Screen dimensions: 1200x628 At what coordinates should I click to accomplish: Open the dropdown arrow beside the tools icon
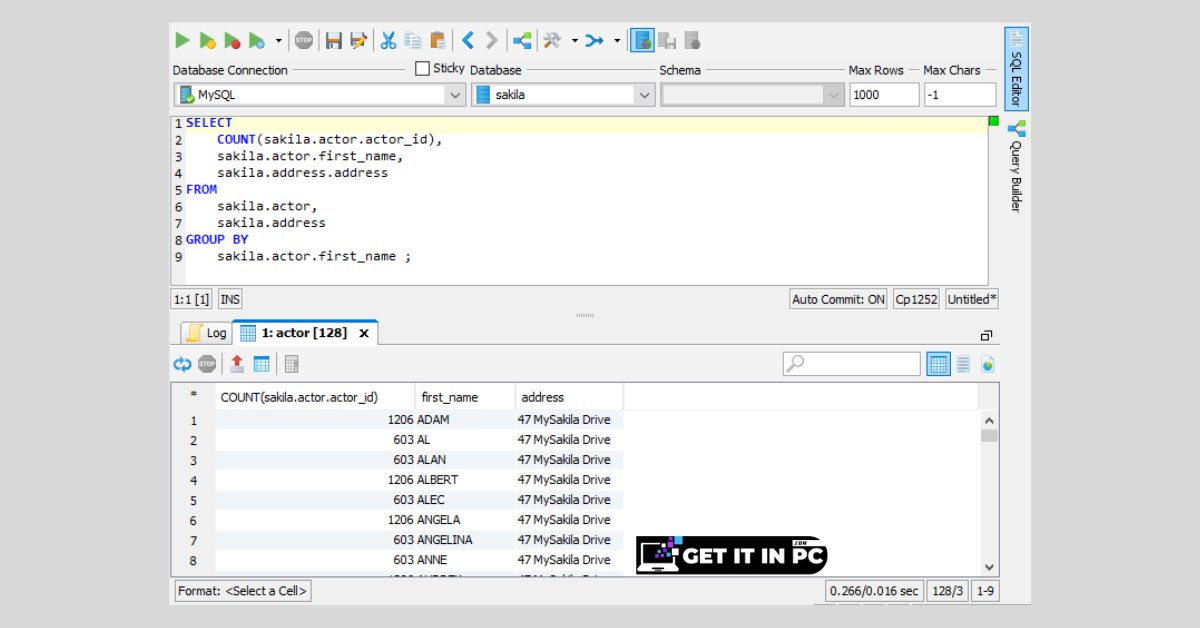click(574, 41)
